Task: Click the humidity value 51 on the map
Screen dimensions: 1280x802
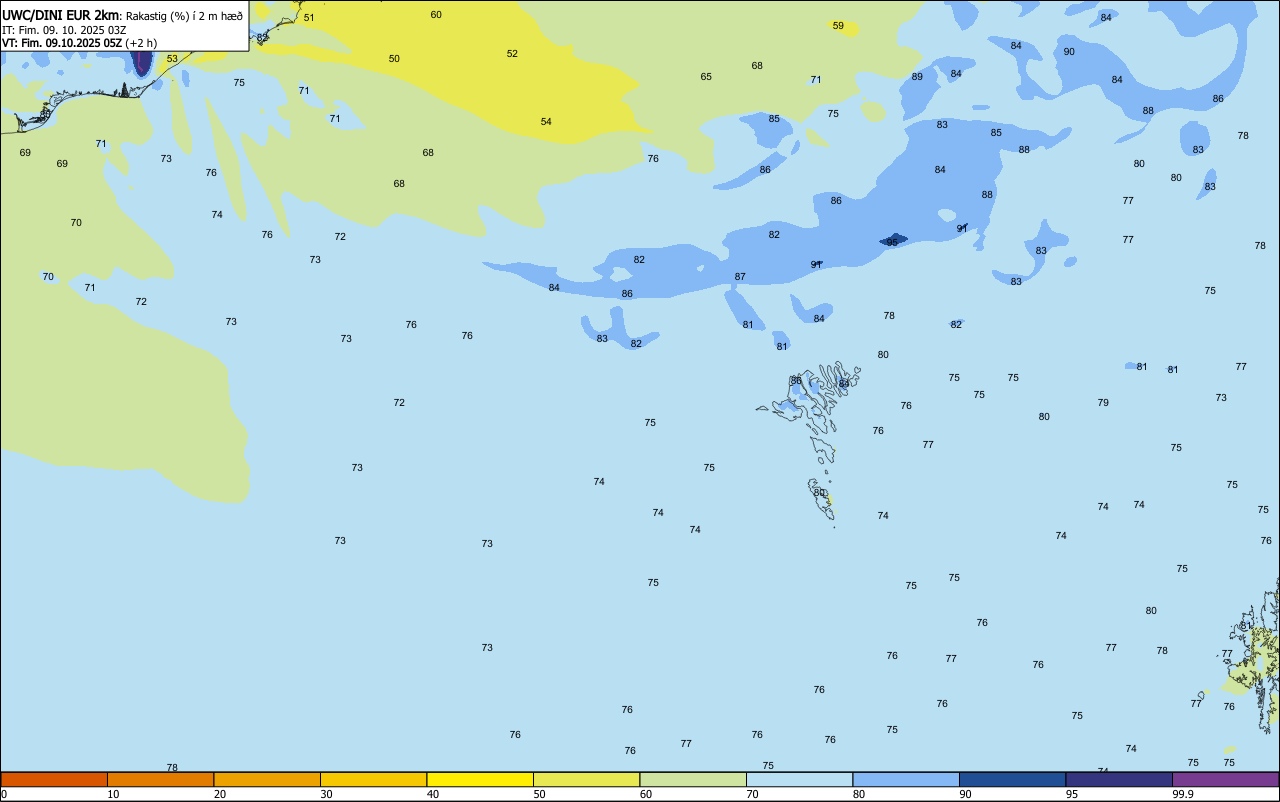Action: 308,18
